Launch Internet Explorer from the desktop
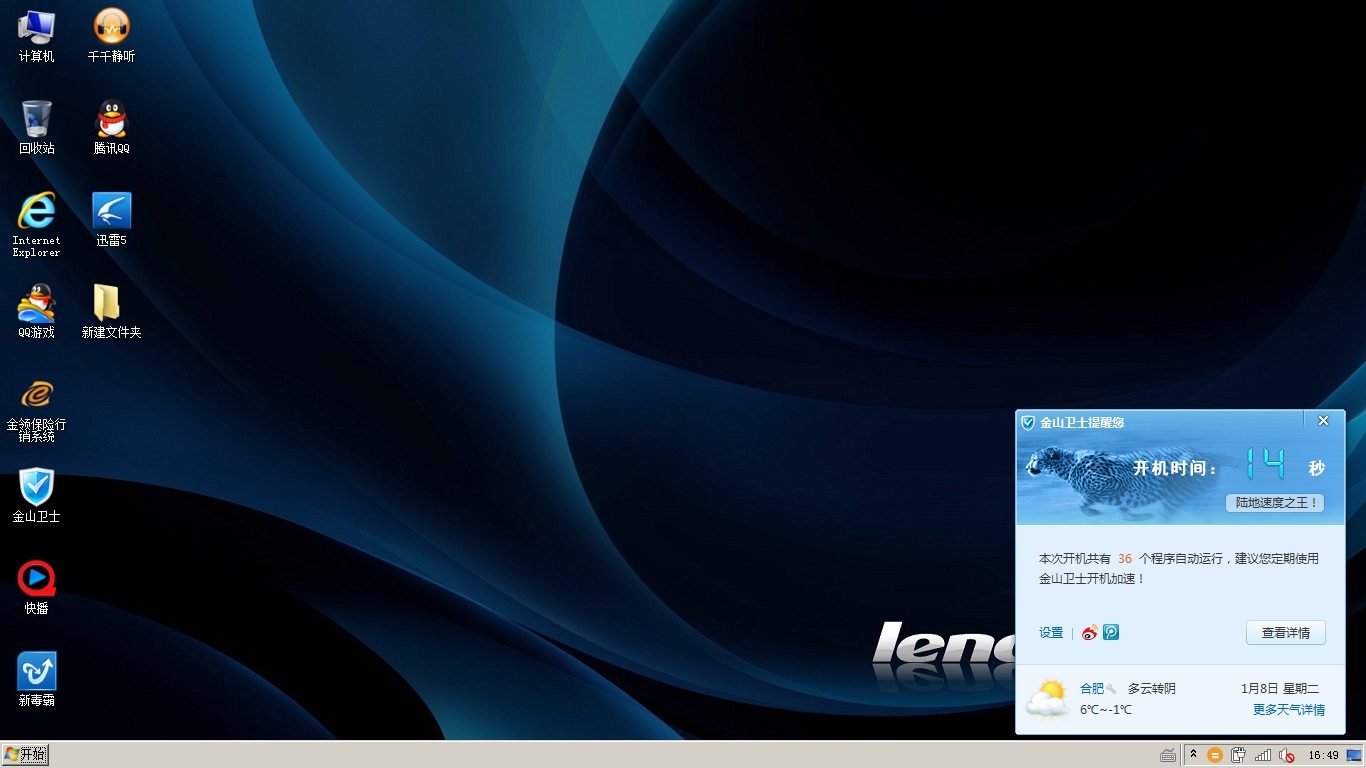Viewport: 1366px width, 768px height. click(x=37, y=225)
